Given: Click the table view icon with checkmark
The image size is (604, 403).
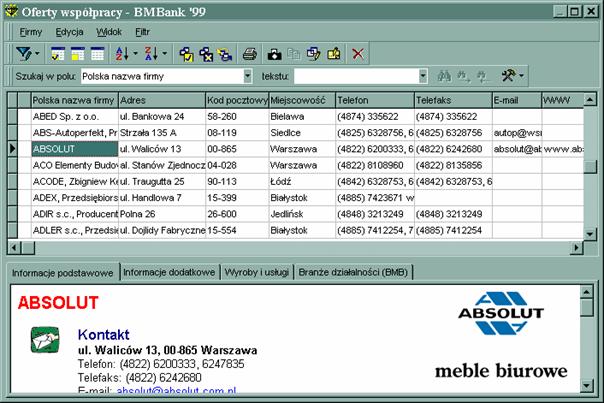Looking at the screenshot, I should [58, 54].
